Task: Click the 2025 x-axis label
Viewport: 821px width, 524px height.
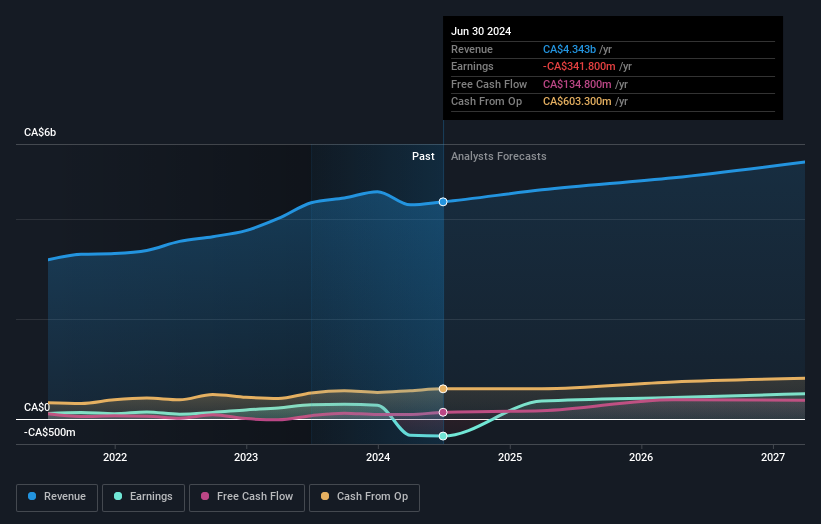Action: coord(510,457)
